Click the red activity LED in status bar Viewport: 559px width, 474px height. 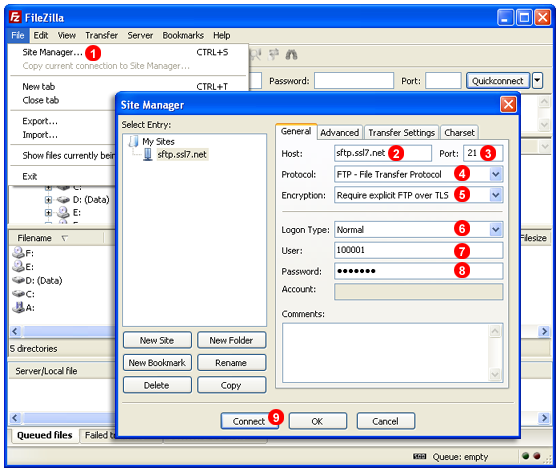pos(537,456)
